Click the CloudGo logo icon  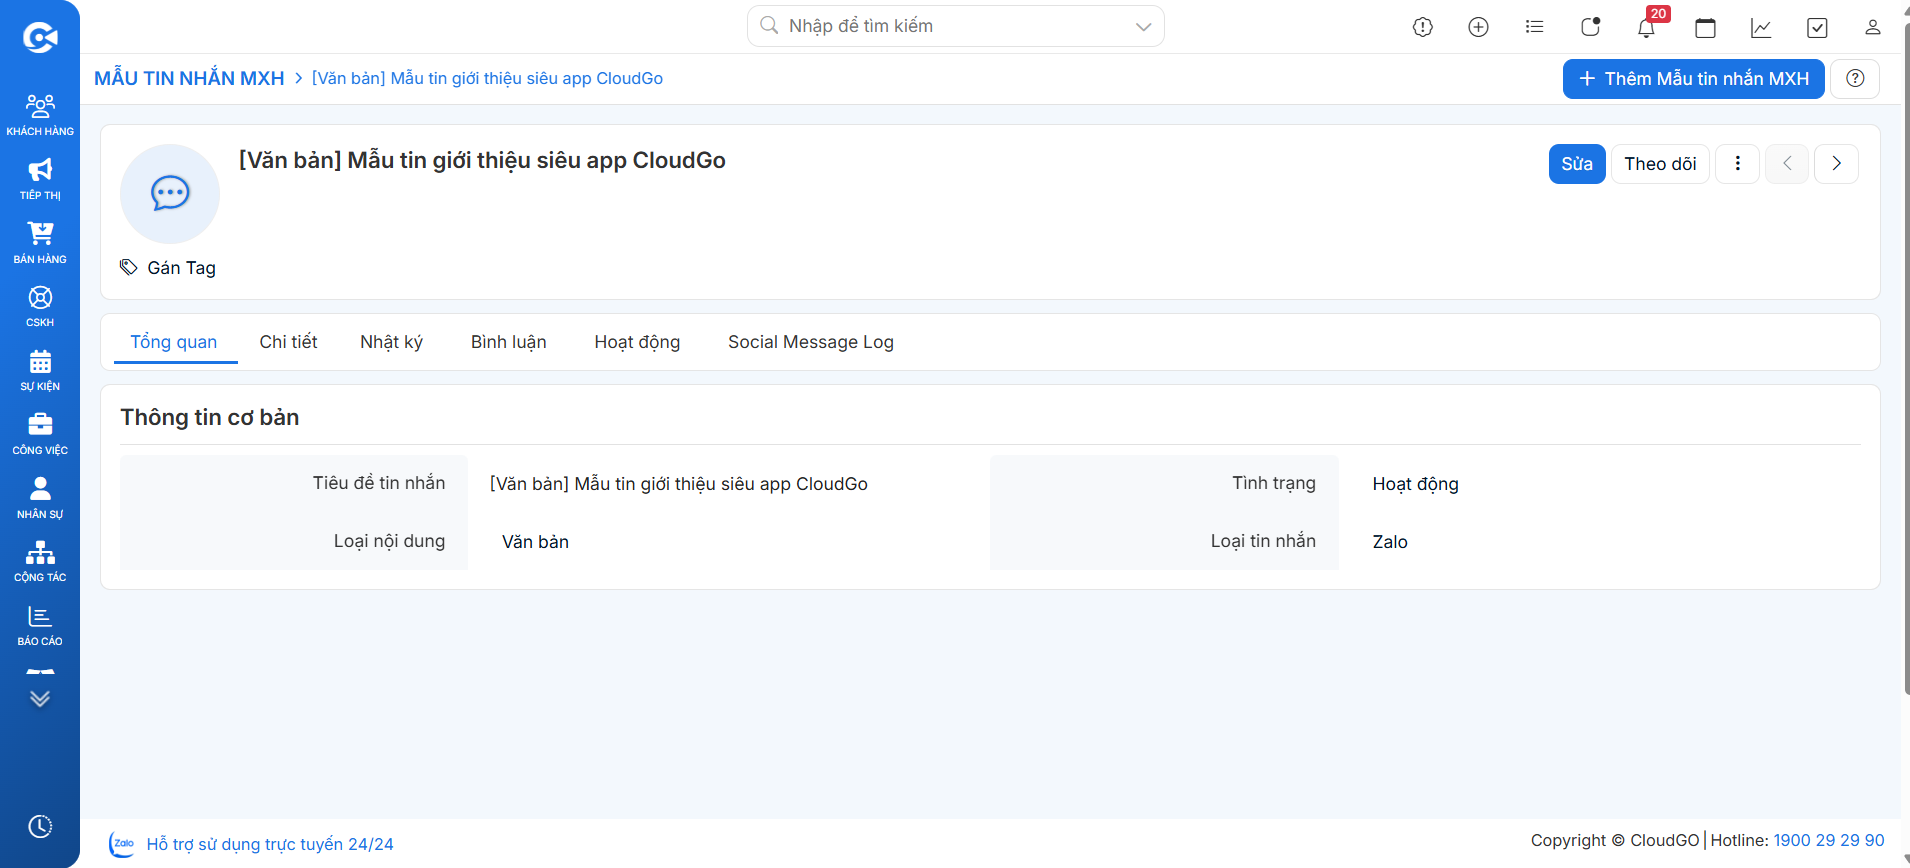coord(40,38)
